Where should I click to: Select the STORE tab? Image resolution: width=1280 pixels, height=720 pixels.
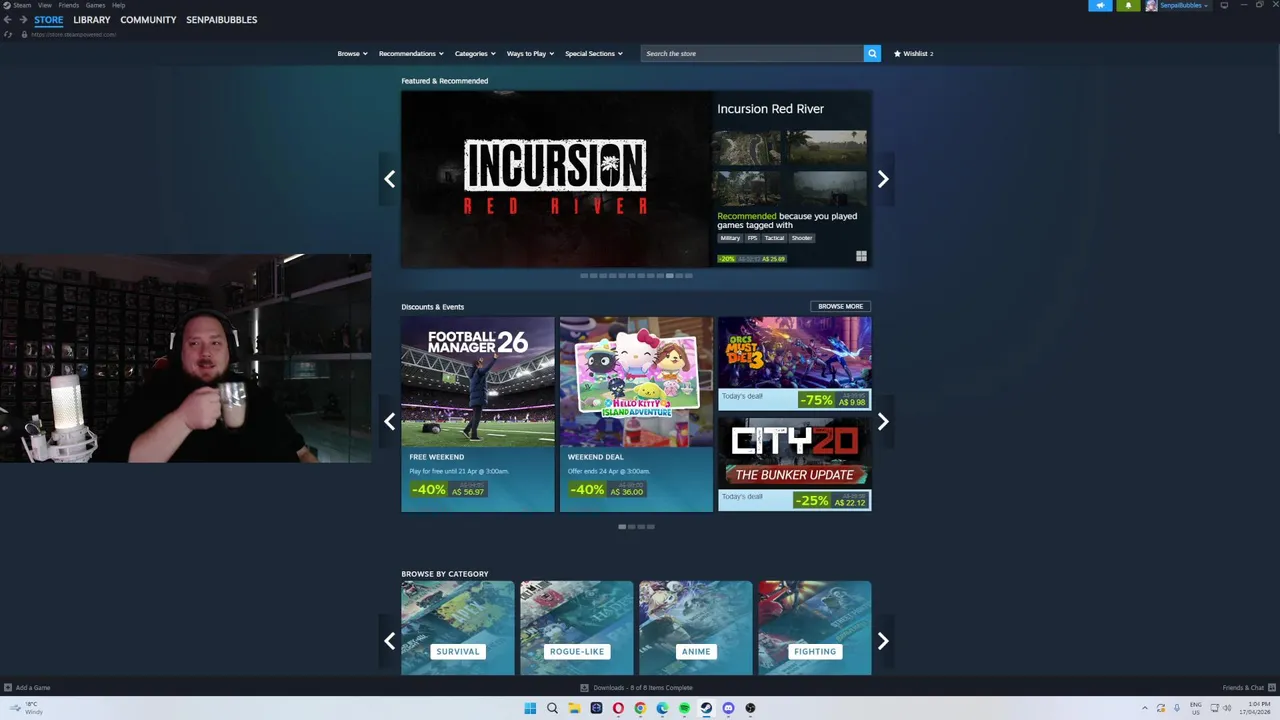48,20
